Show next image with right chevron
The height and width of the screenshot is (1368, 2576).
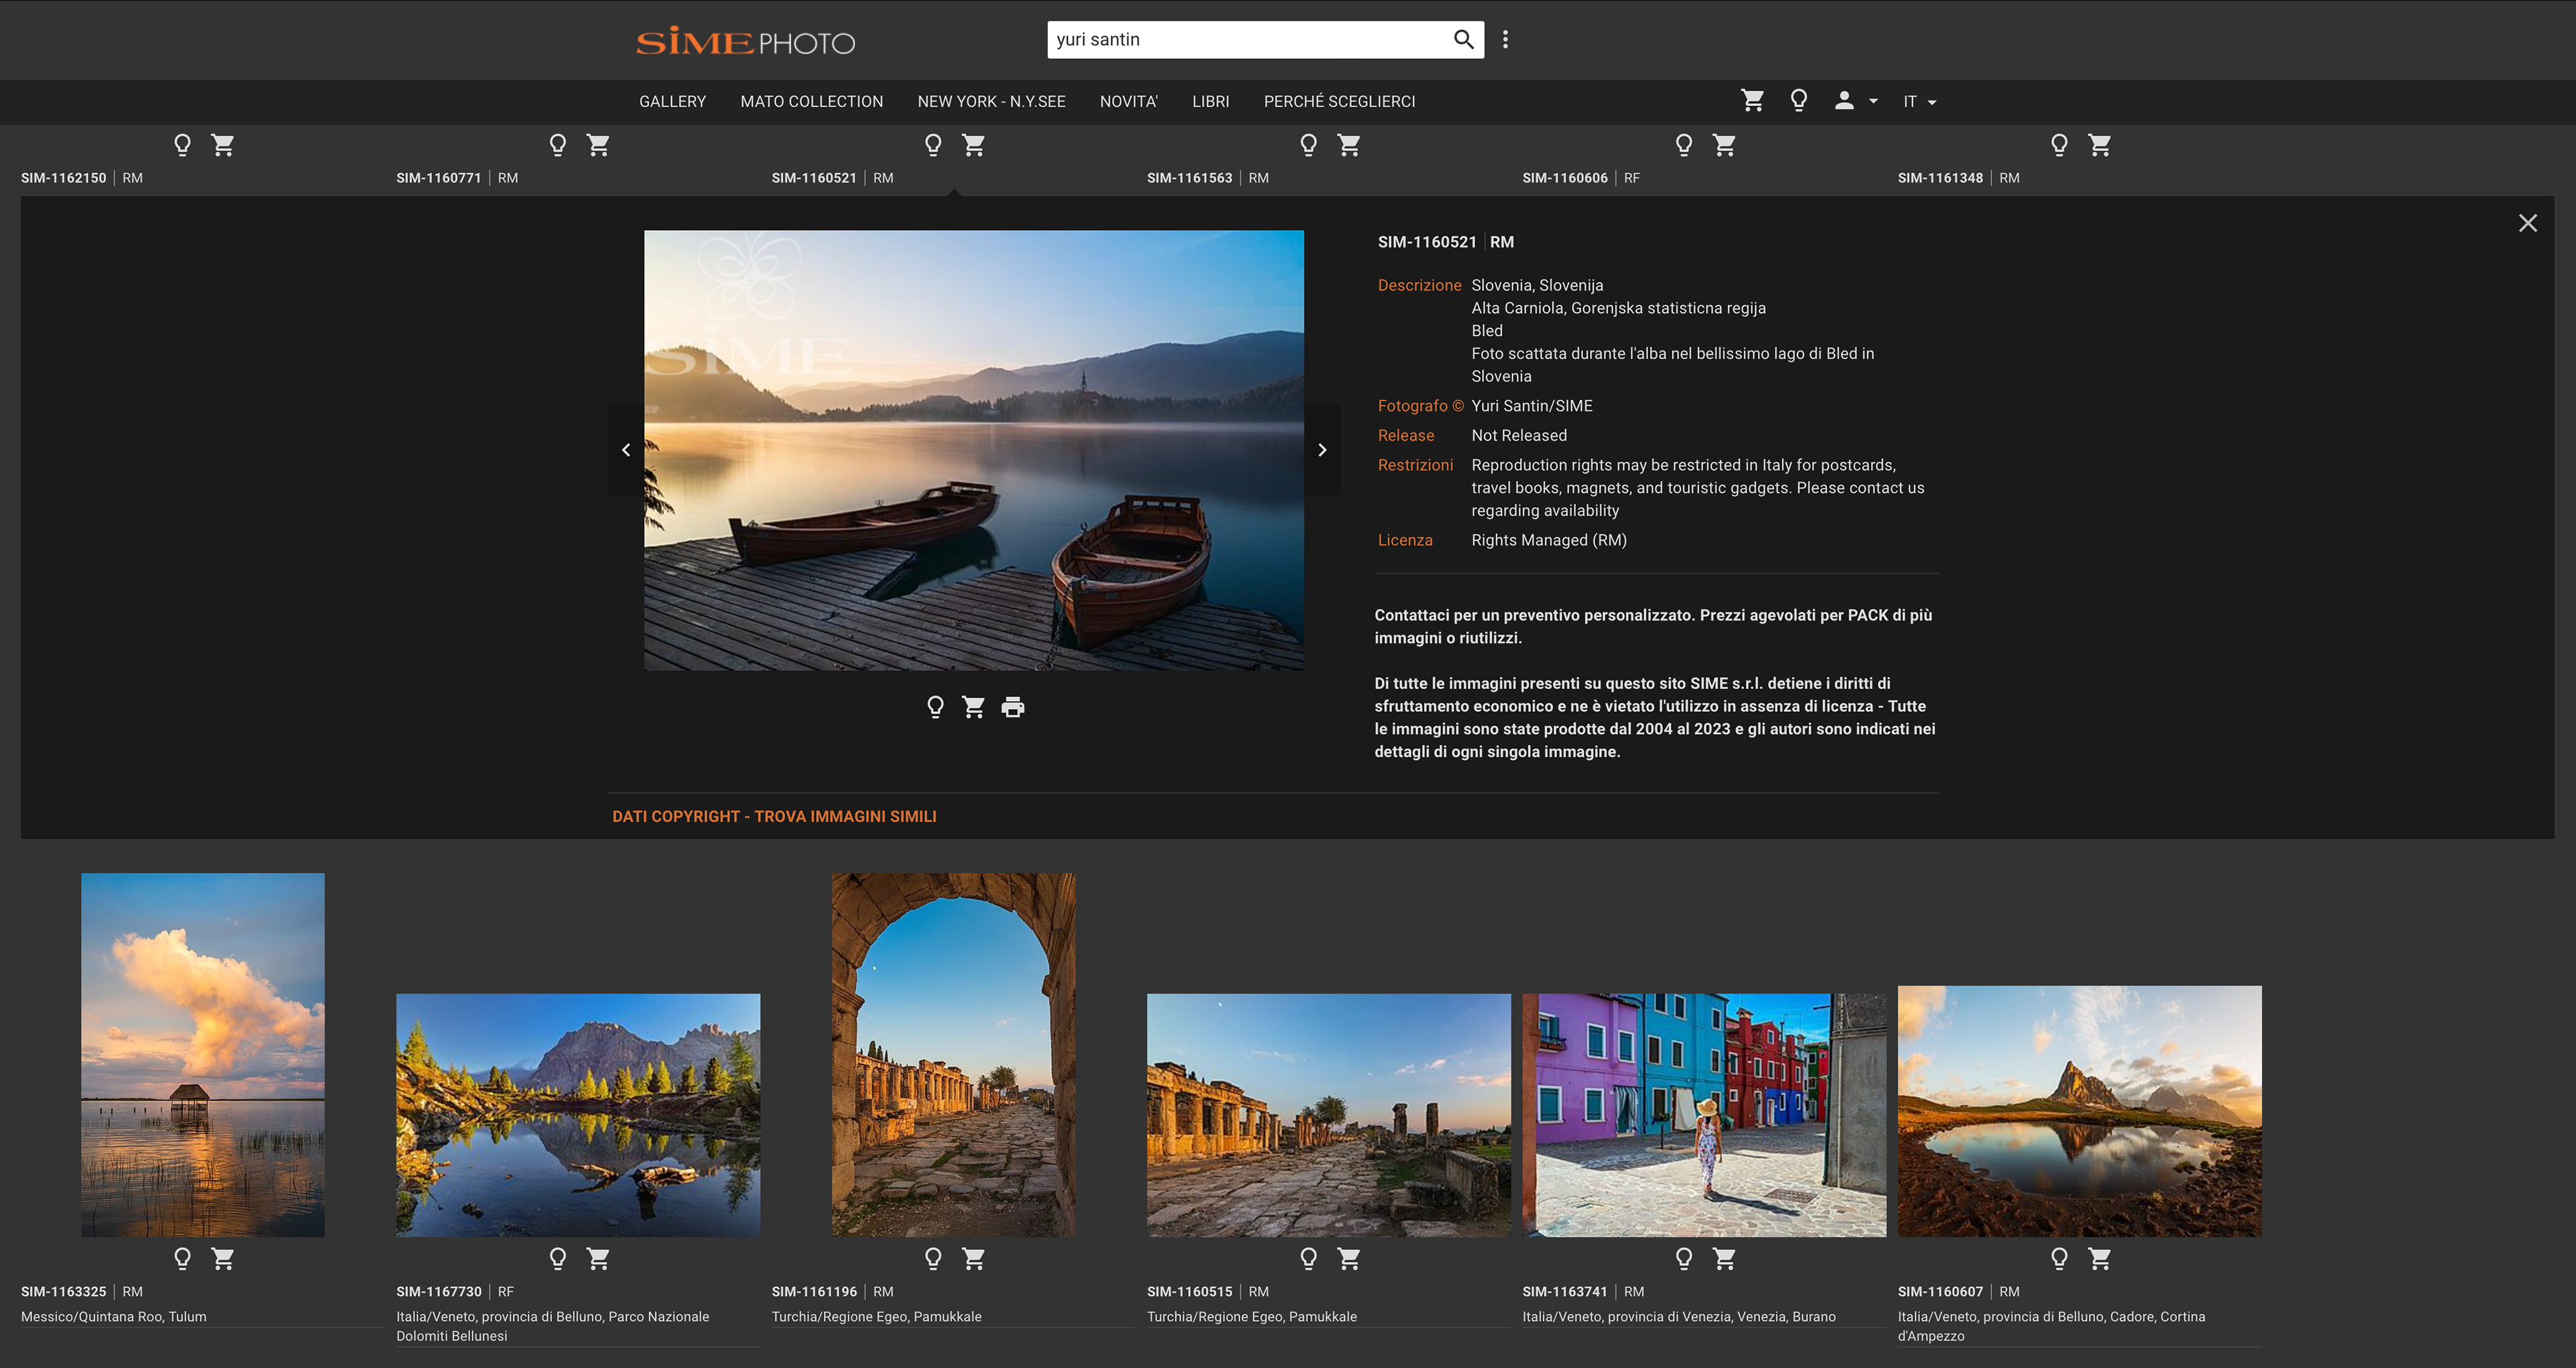coord(1322,450)
